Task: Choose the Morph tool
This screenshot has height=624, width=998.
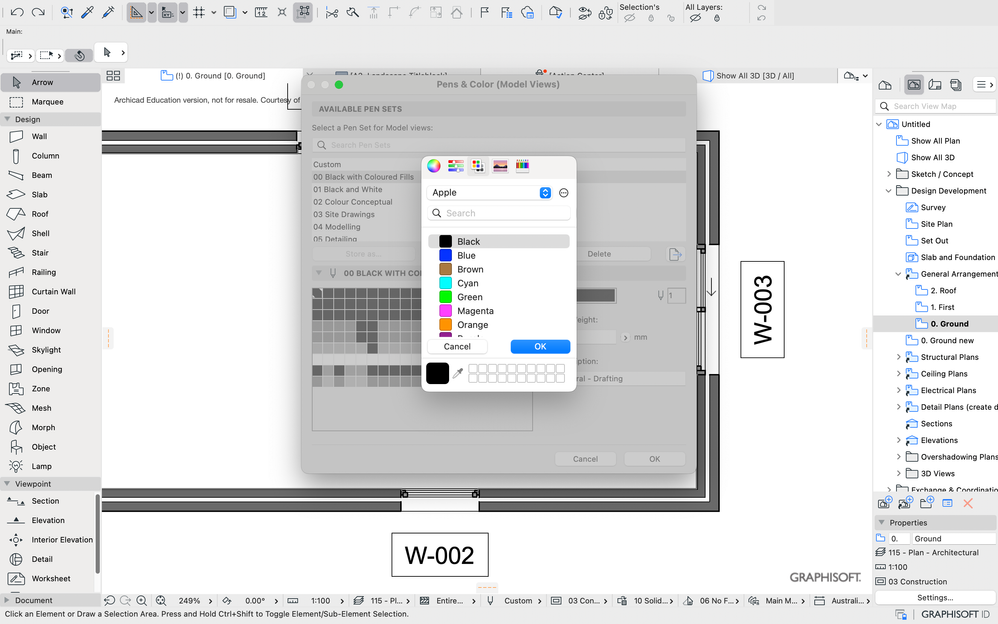Action: tap(46, 427)
